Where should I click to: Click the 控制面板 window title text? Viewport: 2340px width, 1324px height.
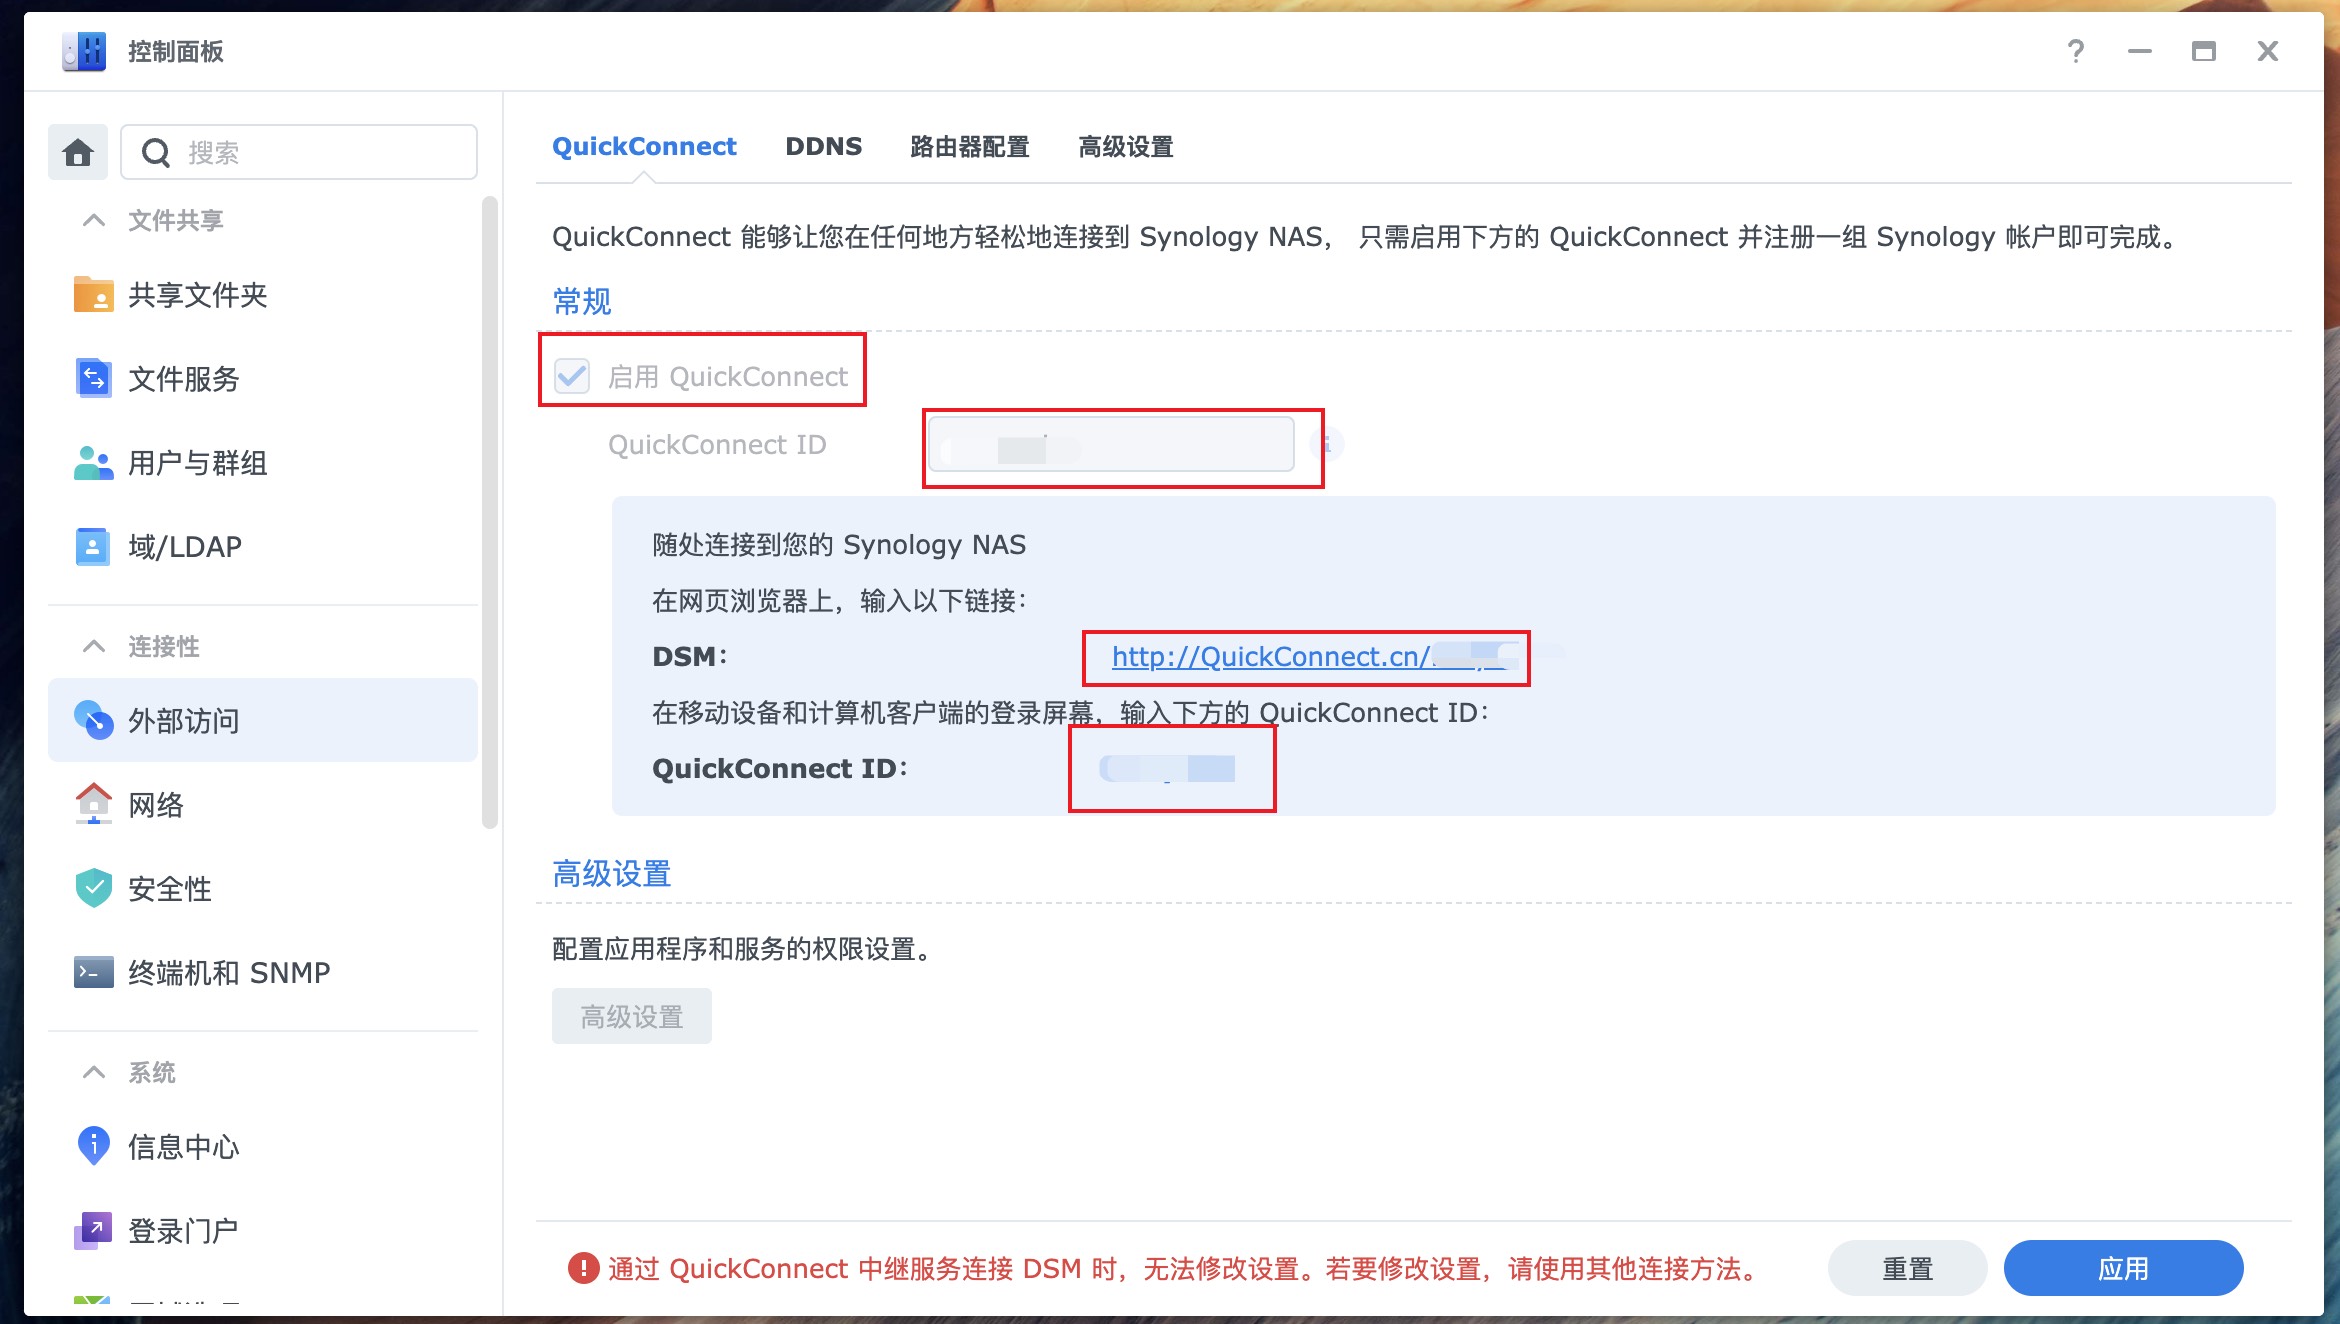click(176, 51)
